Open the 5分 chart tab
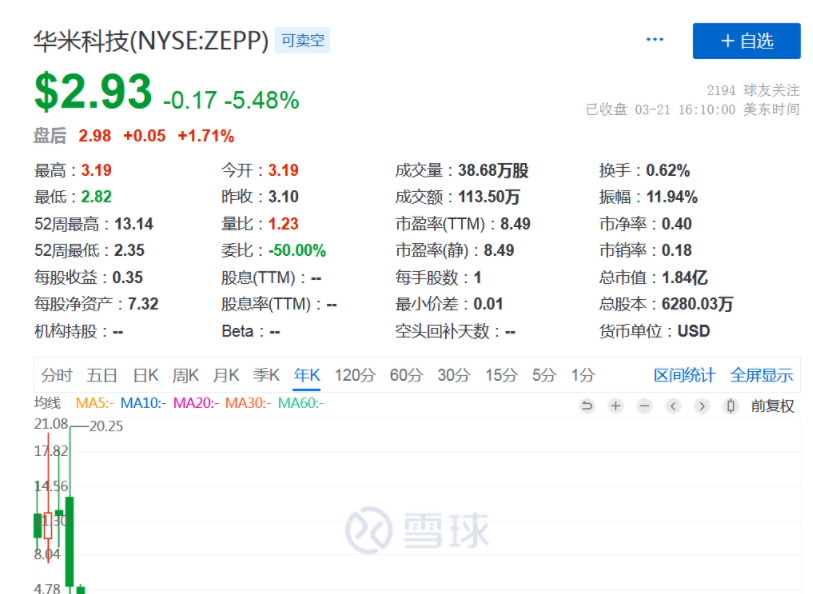 point(544,375)
